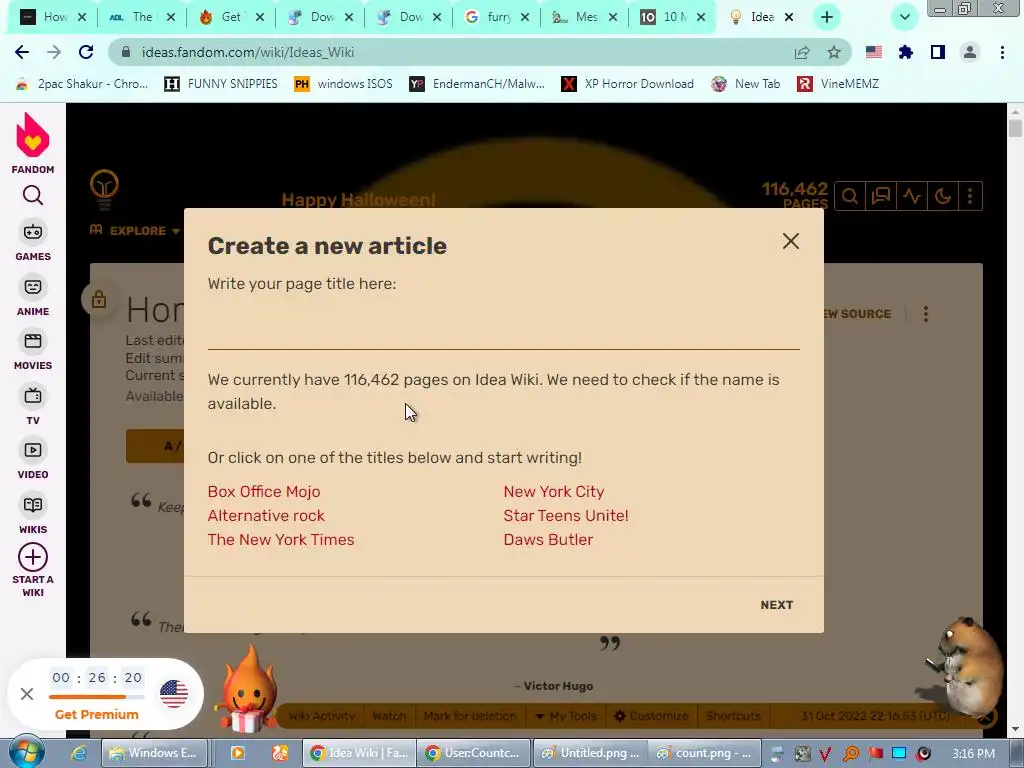Click the US flag in VPN widget

point(174,694)
